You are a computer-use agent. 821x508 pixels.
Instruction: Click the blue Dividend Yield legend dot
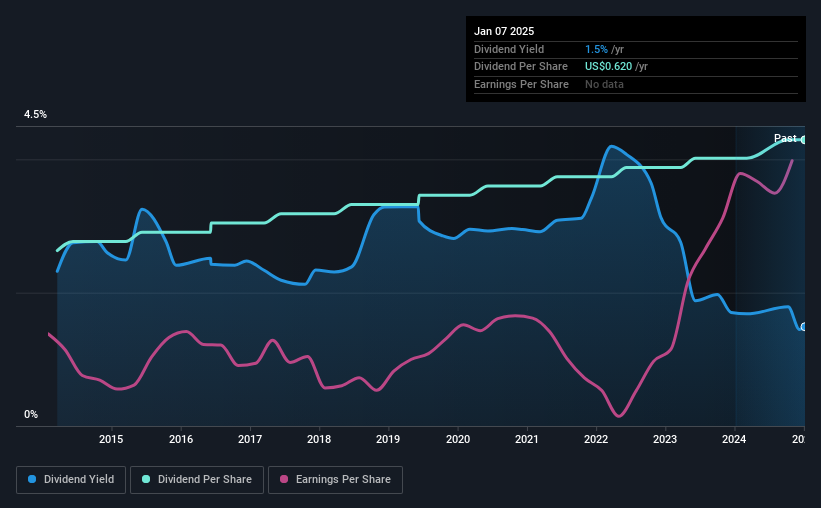[x=32, y=479]
